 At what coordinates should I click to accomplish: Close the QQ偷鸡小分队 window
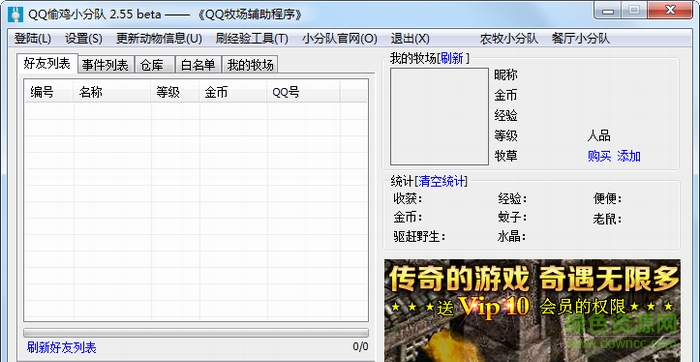click(x=670, y=10)
